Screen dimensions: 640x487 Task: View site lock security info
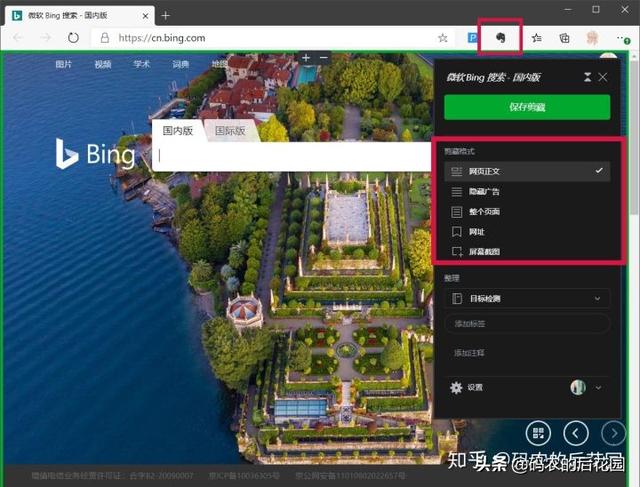(x=105, y=38)
